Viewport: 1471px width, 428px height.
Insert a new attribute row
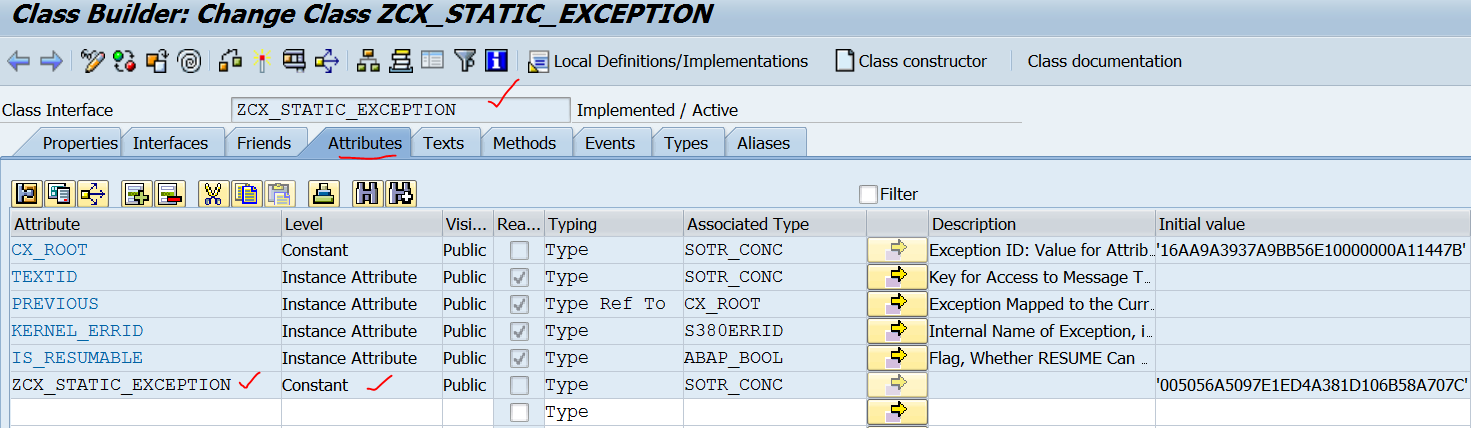(136, 194)
